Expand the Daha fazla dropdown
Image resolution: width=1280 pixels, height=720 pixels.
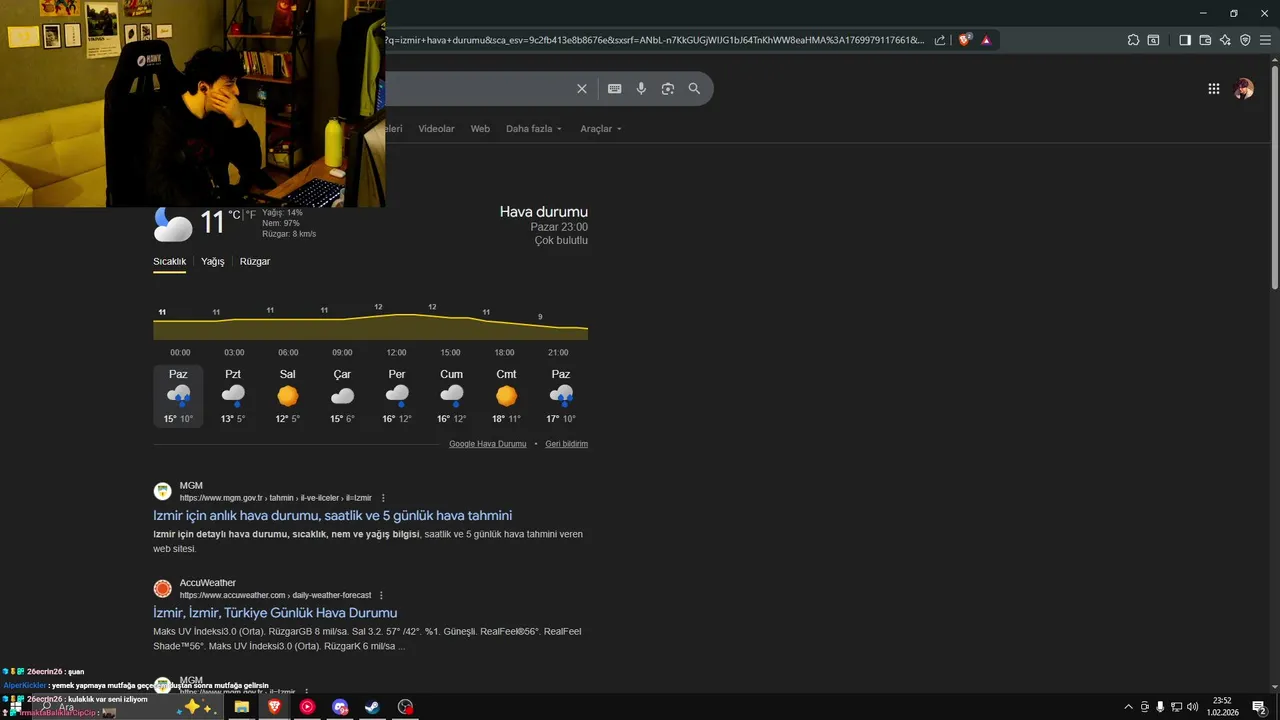[x=534, y=129]
